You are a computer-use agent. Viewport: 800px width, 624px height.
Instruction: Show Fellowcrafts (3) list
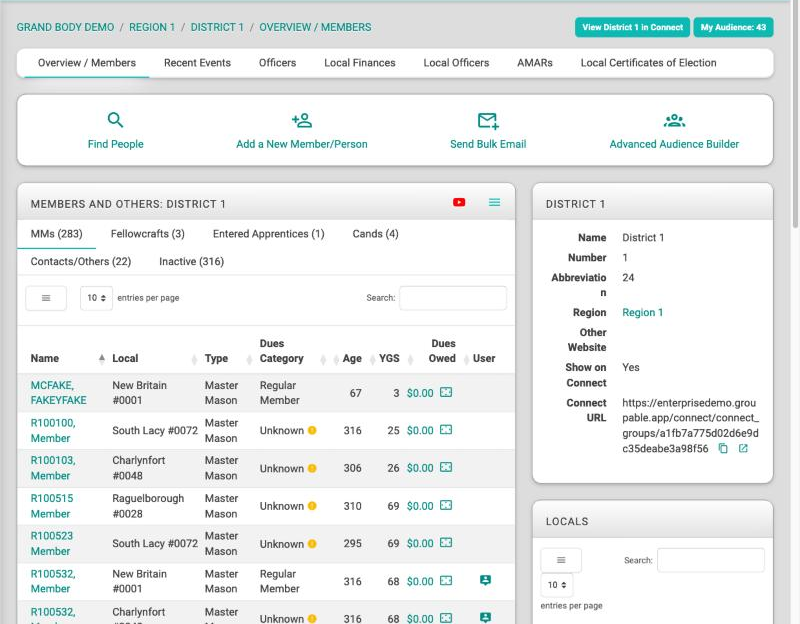[x=147, y=234]
